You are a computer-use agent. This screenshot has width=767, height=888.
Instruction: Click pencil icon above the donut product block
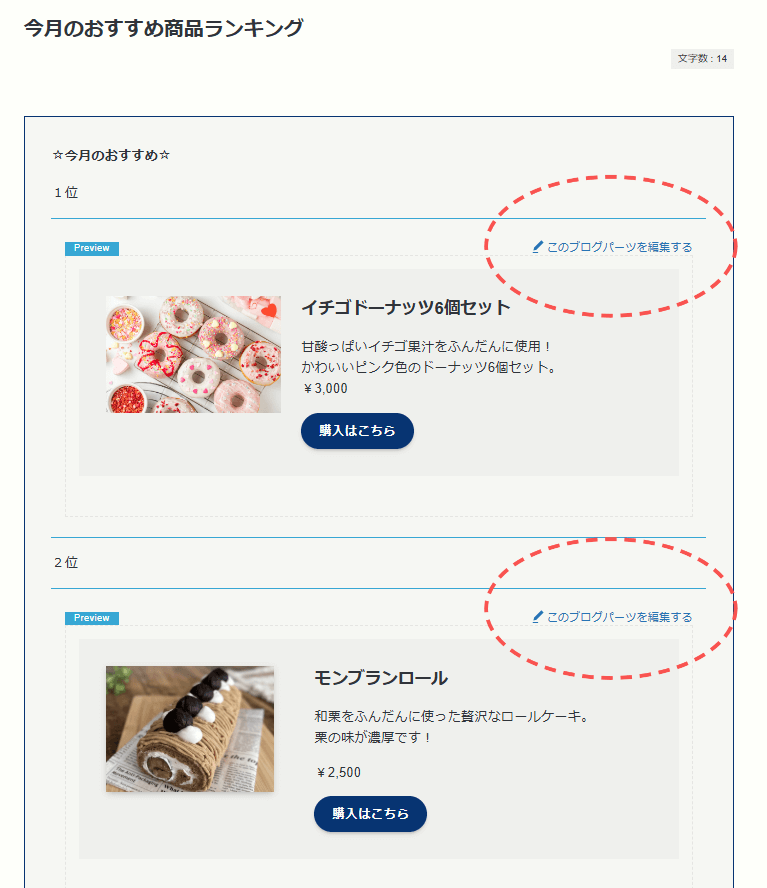pos(538,247)
